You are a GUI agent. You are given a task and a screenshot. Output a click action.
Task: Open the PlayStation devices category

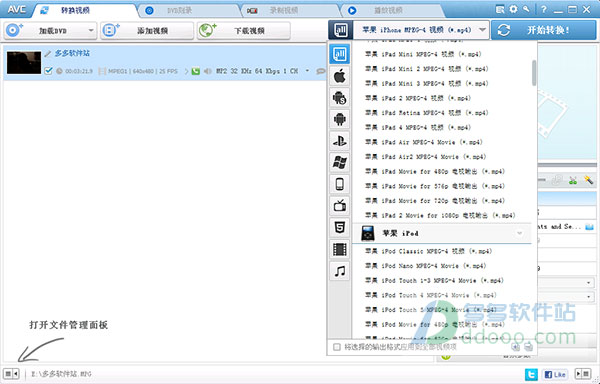pyautogui.click(x=339, y=141)
